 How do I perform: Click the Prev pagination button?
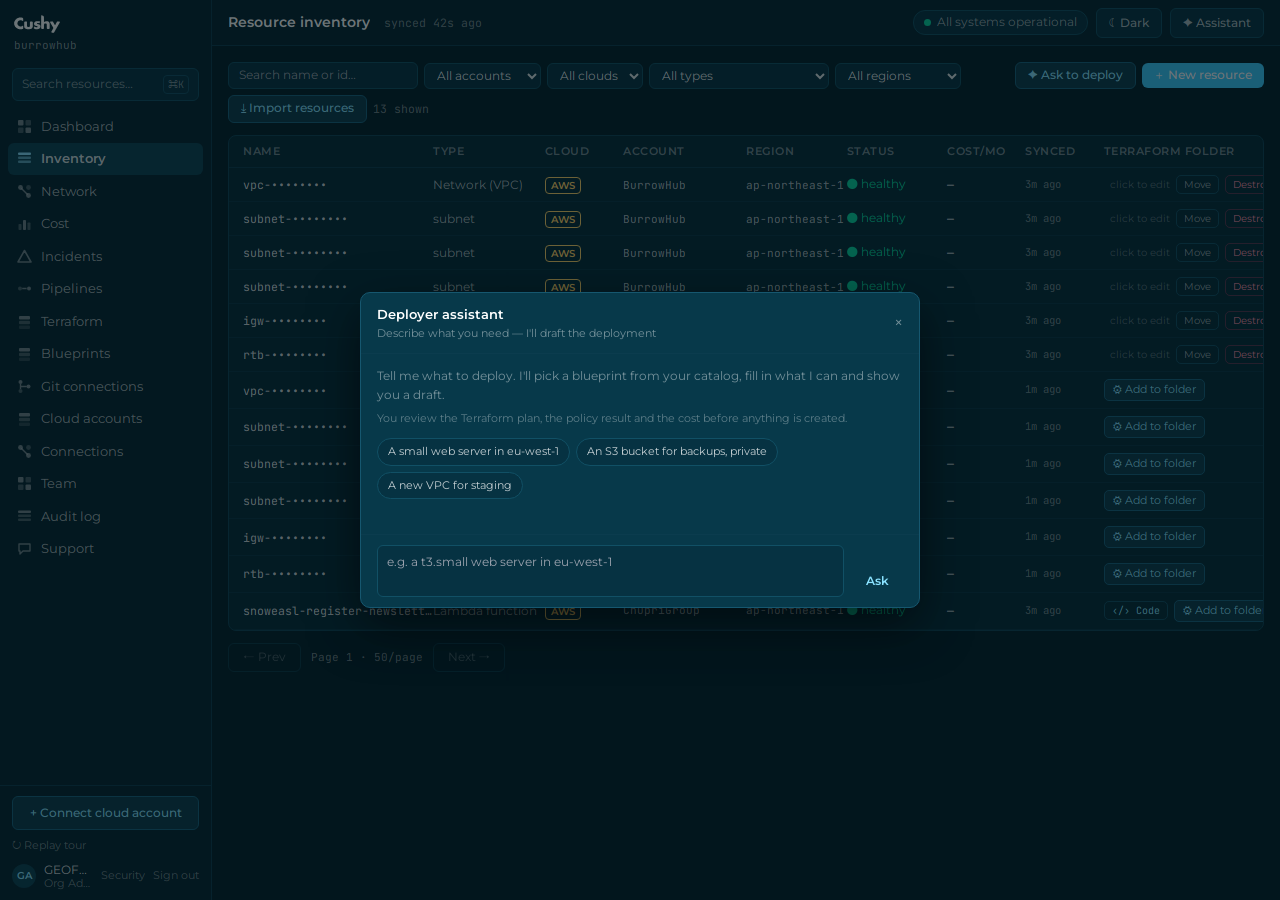(x=264, y=658)
